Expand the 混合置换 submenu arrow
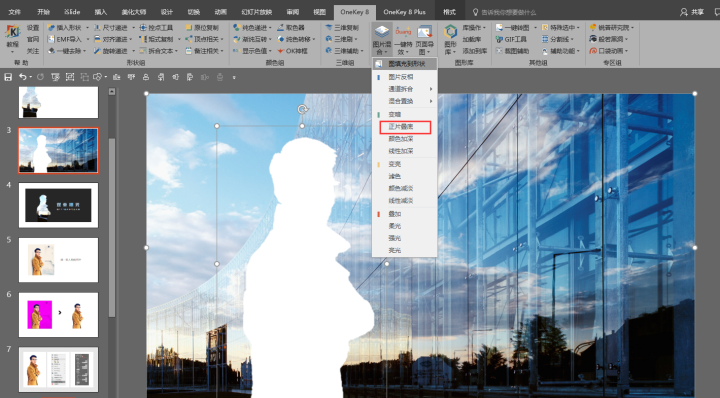 tap(431, 101)
